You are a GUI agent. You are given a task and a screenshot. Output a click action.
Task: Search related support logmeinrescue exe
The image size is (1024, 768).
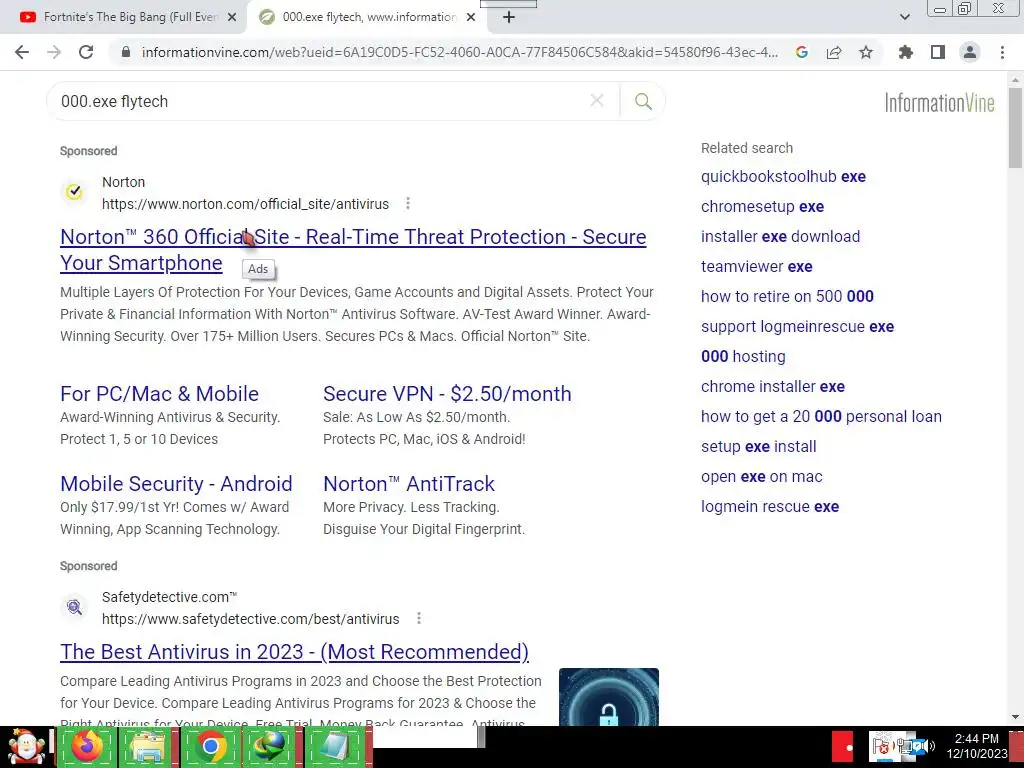[x=797, y=327]
